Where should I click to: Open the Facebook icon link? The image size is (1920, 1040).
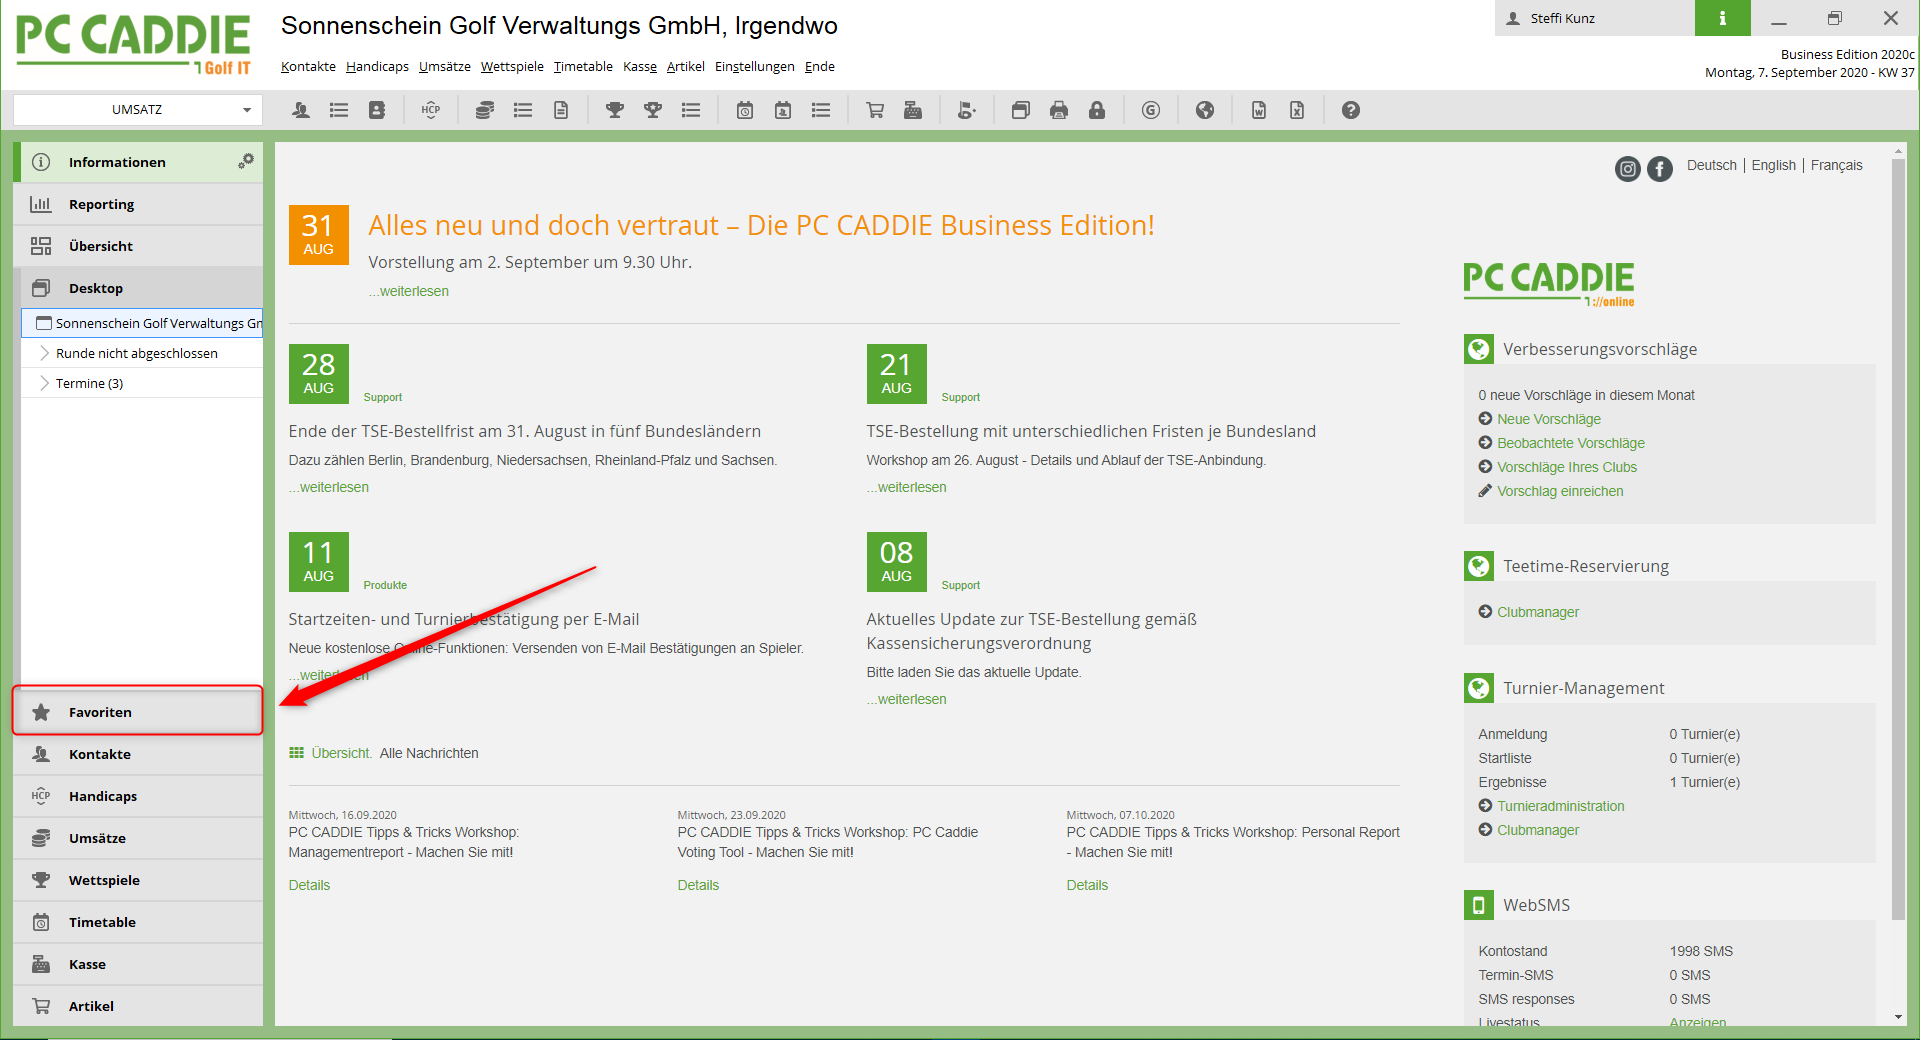(x=1660, y=169)
